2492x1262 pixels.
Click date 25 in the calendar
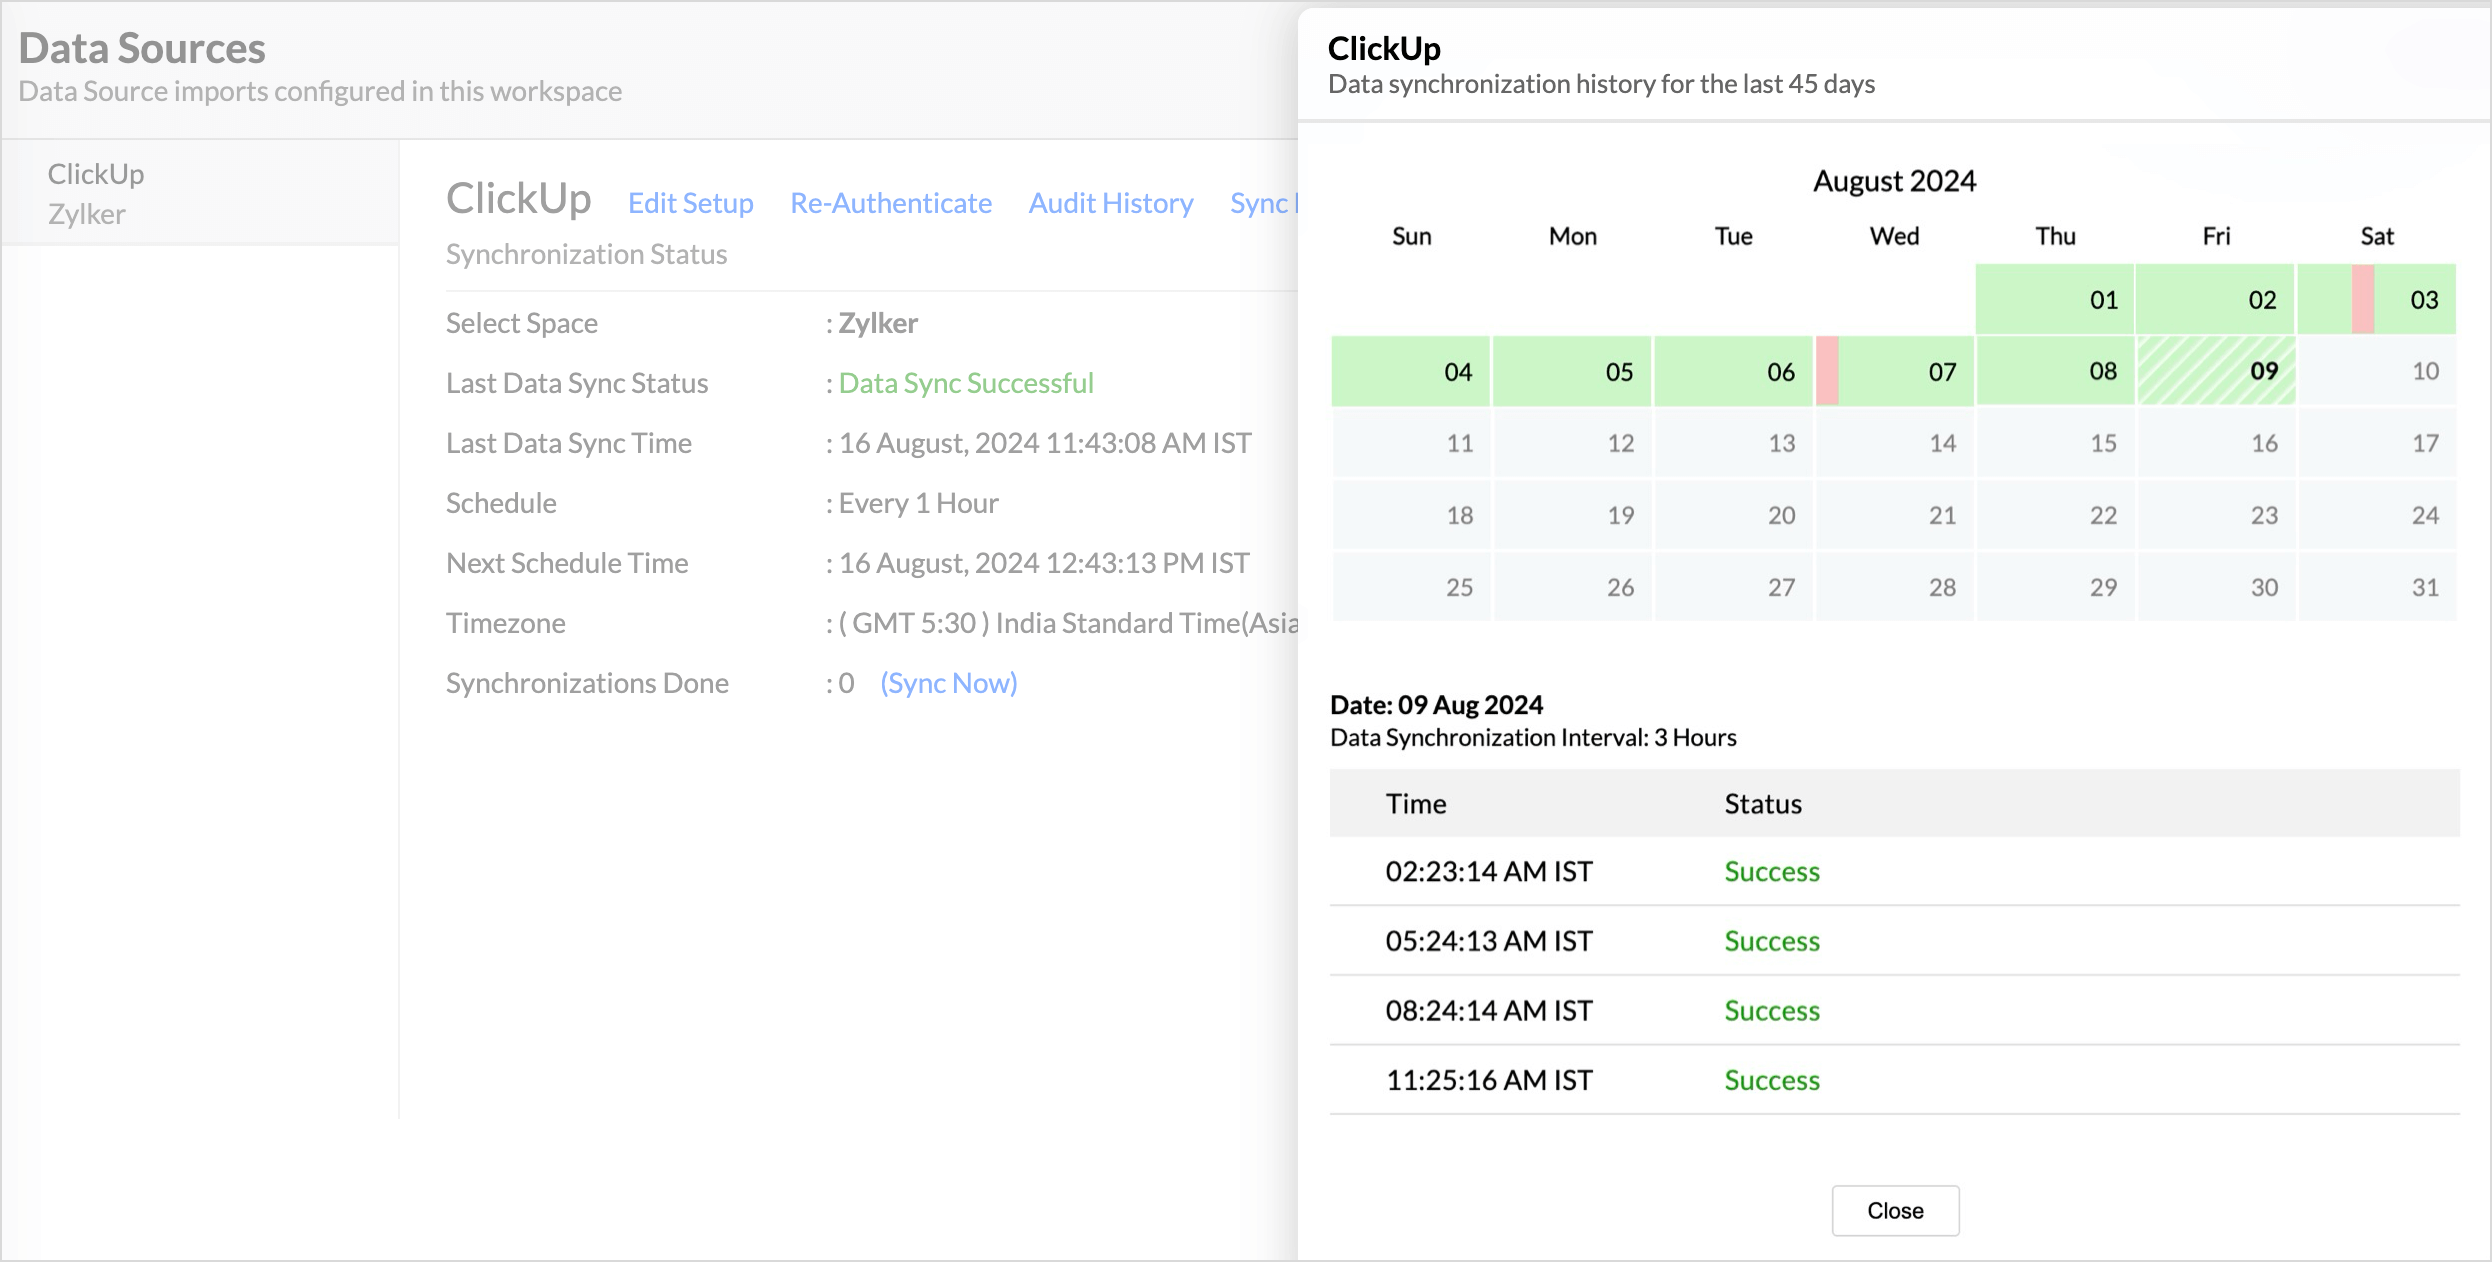pyautogui.click(x=1411, y=587)
